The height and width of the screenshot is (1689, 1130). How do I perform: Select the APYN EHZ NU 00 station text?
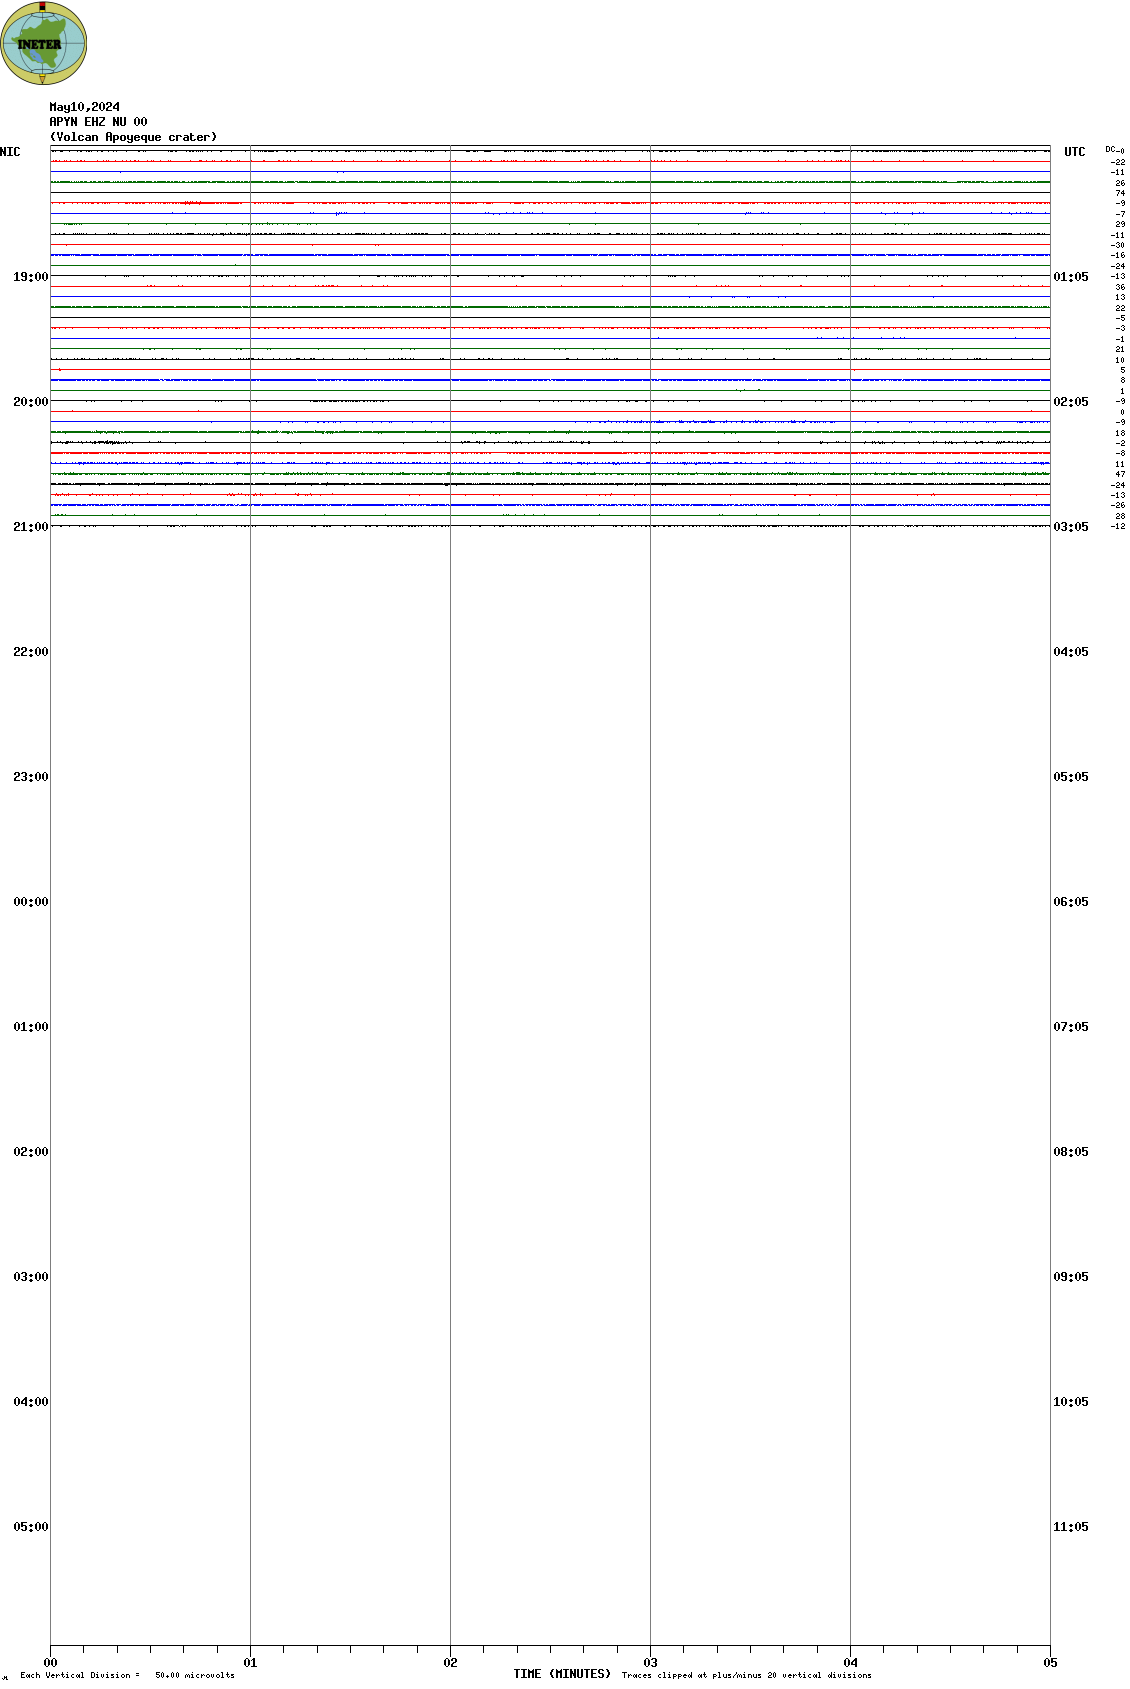point(98,122)
